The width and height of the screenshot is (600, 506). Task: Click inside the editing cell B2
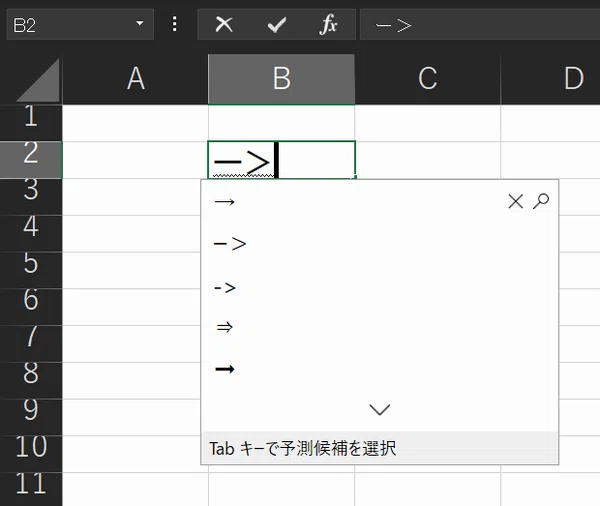pos(282,160)
